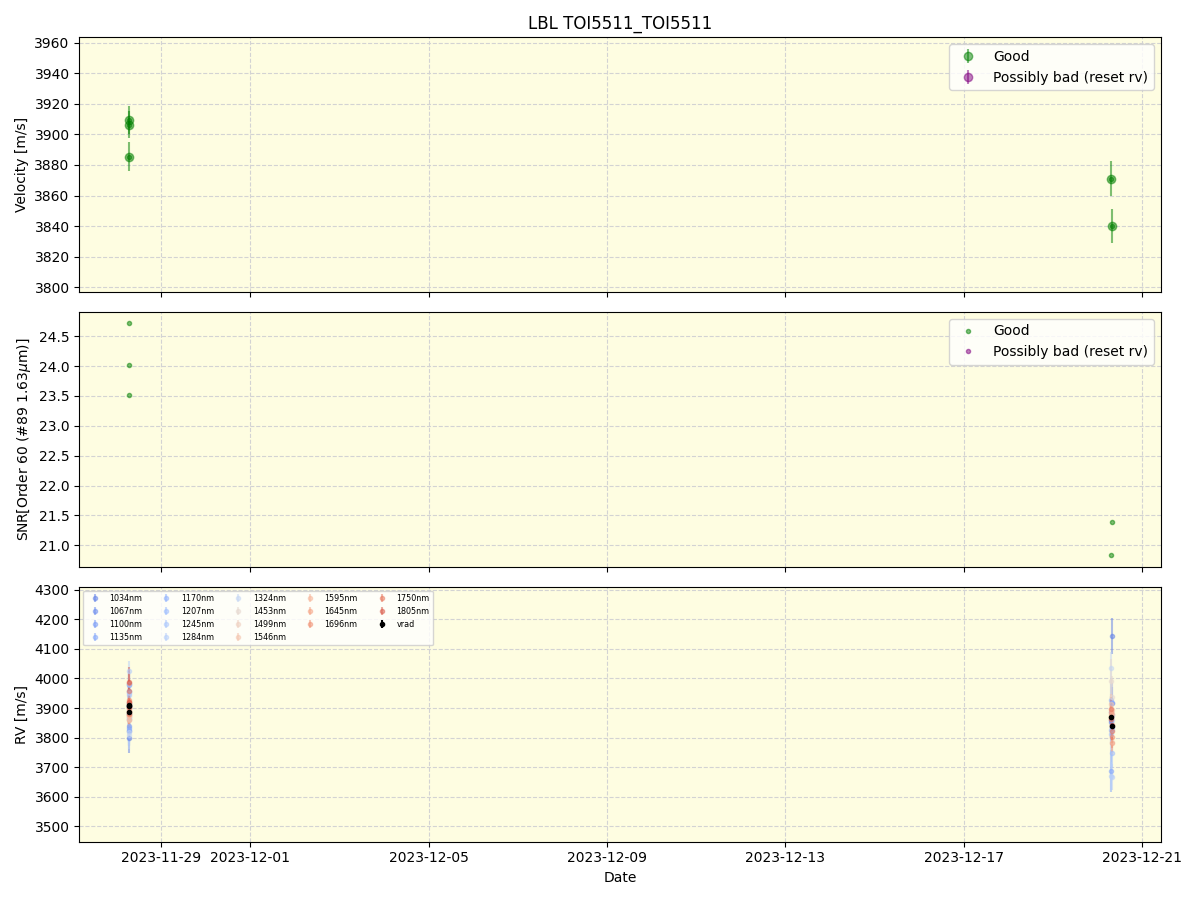Click the 3960 tick on Velocity axis

click(52, 44)
